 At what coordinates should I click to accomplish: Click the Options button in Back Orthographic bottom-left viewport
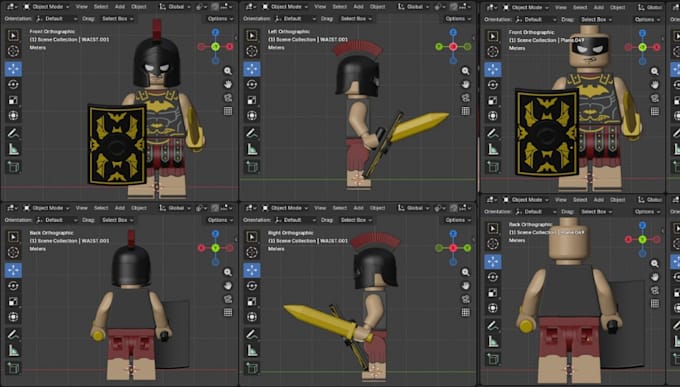point(220,220)
